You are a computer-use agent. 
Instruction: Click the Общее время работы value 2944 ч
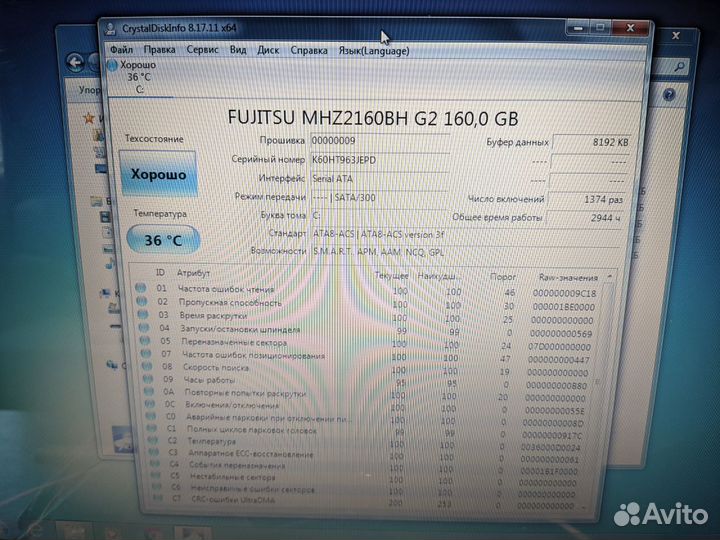click(585, 218)
